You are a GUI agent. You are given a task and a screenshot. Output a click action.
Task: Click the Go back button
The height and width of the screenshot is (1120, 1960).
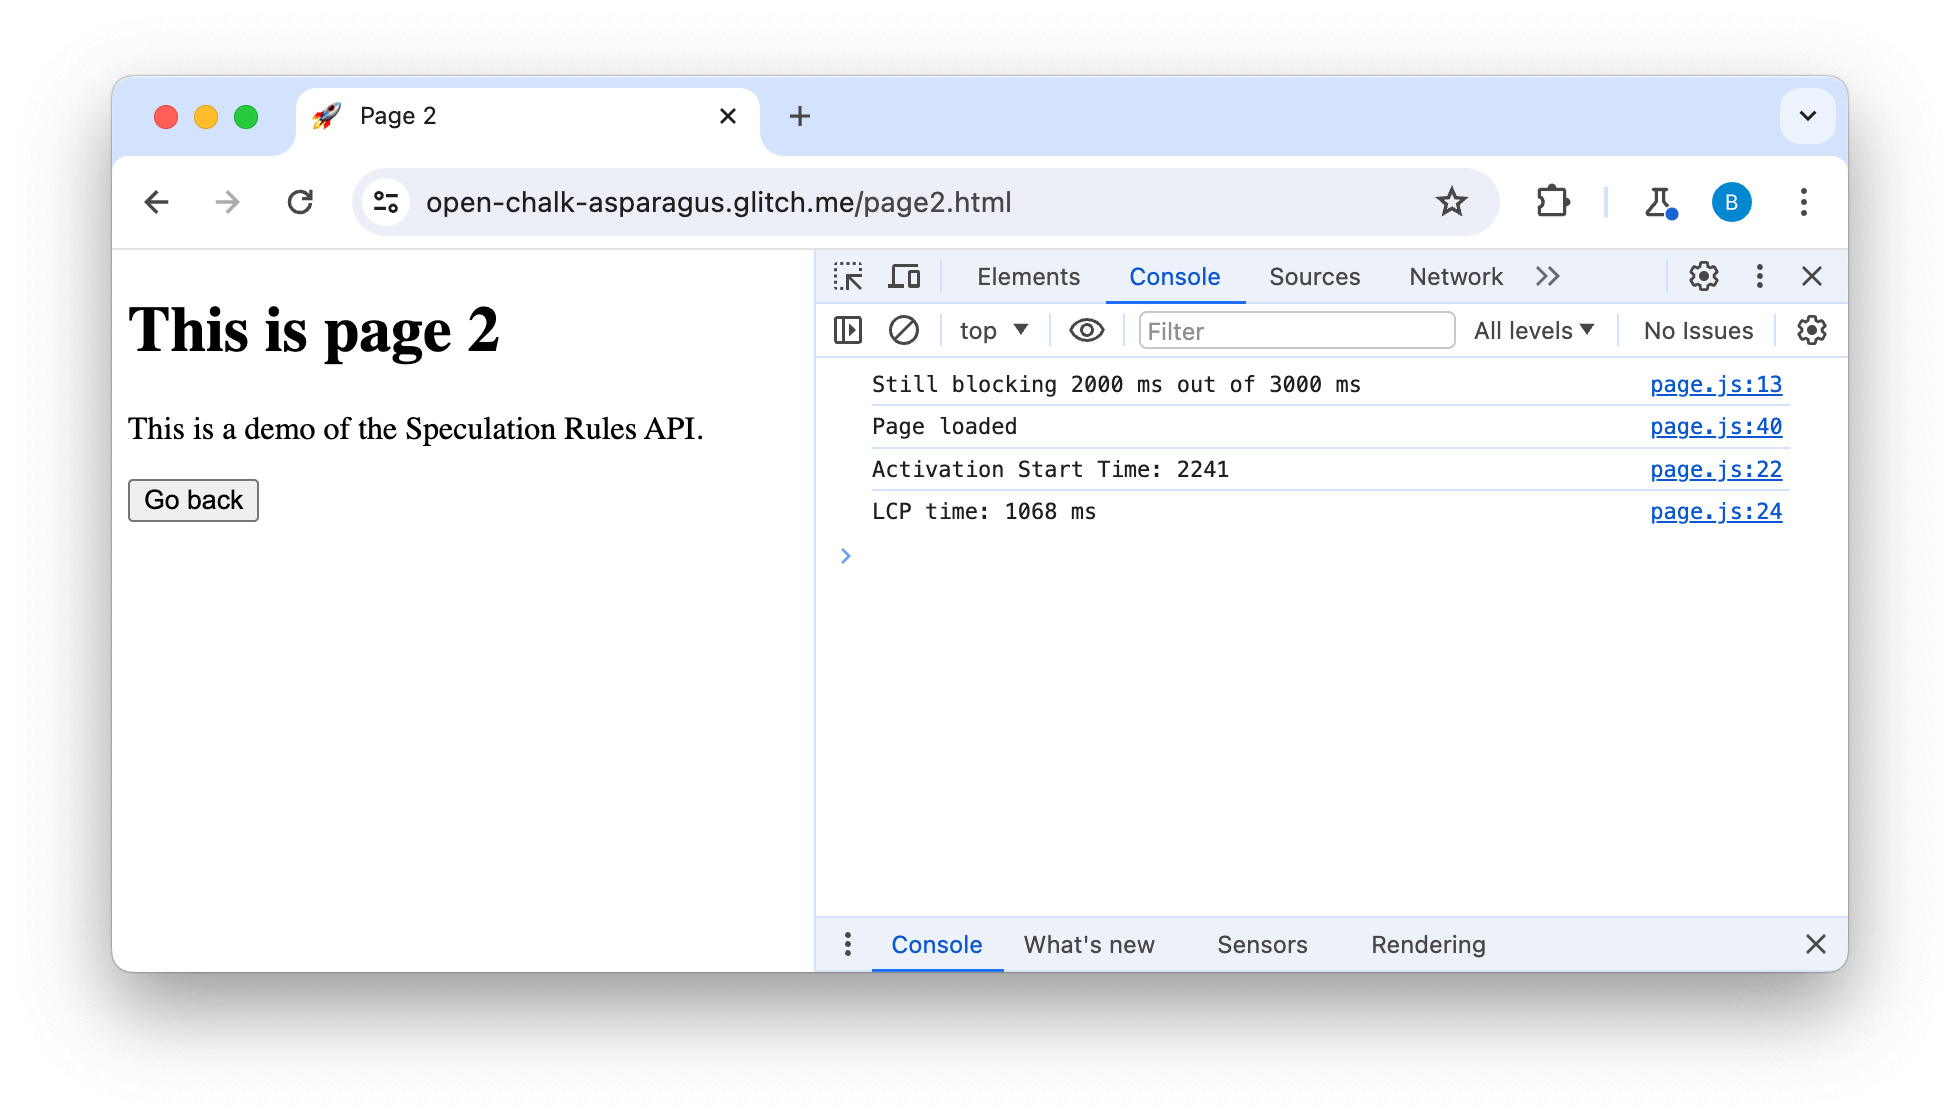point(192,501)
